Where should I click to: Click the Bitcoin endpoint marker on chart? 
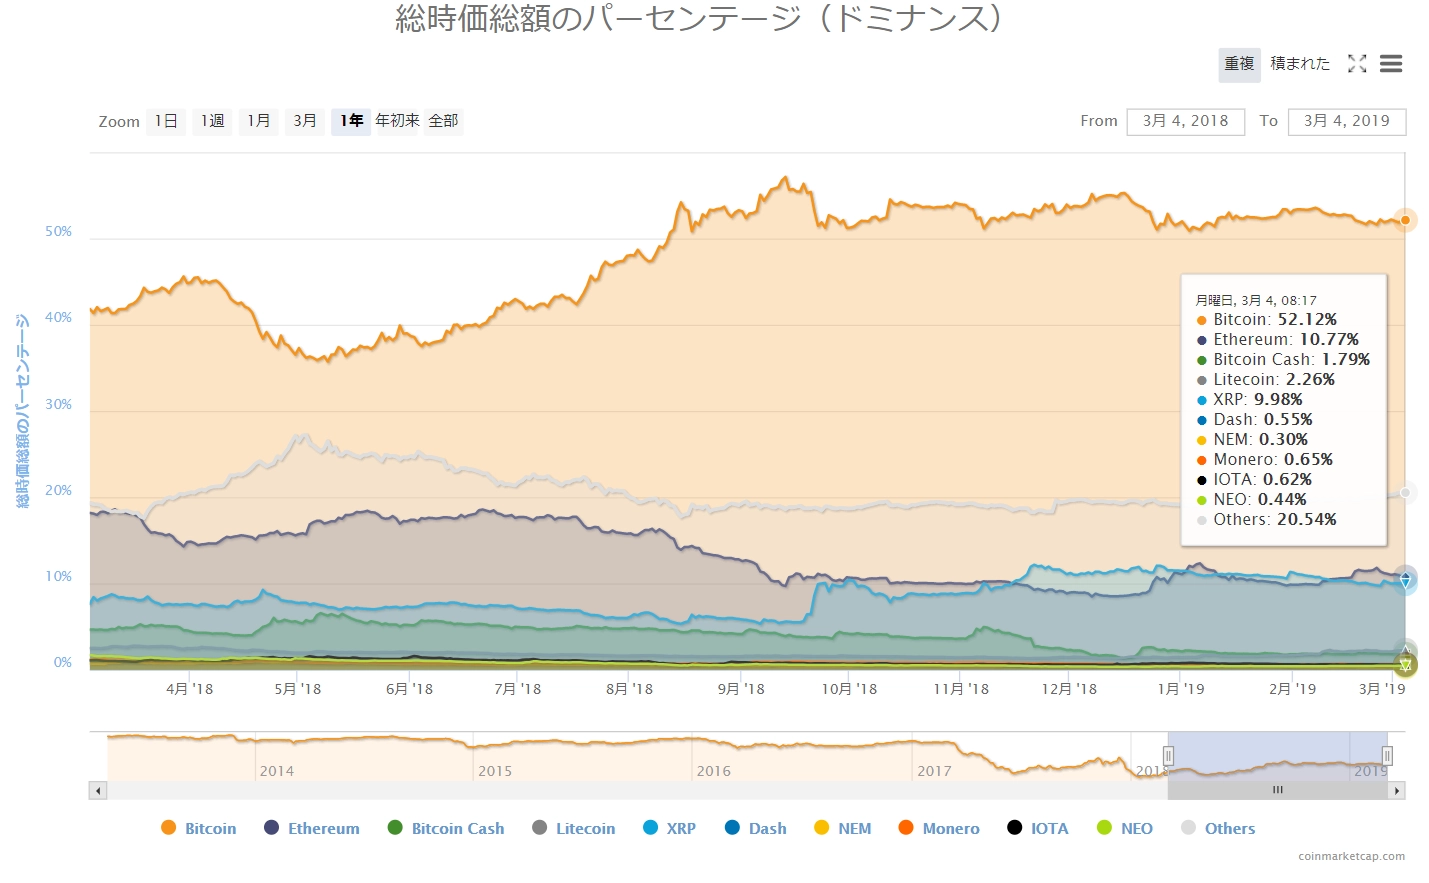pyautogui.click(x=1405, y=220)
